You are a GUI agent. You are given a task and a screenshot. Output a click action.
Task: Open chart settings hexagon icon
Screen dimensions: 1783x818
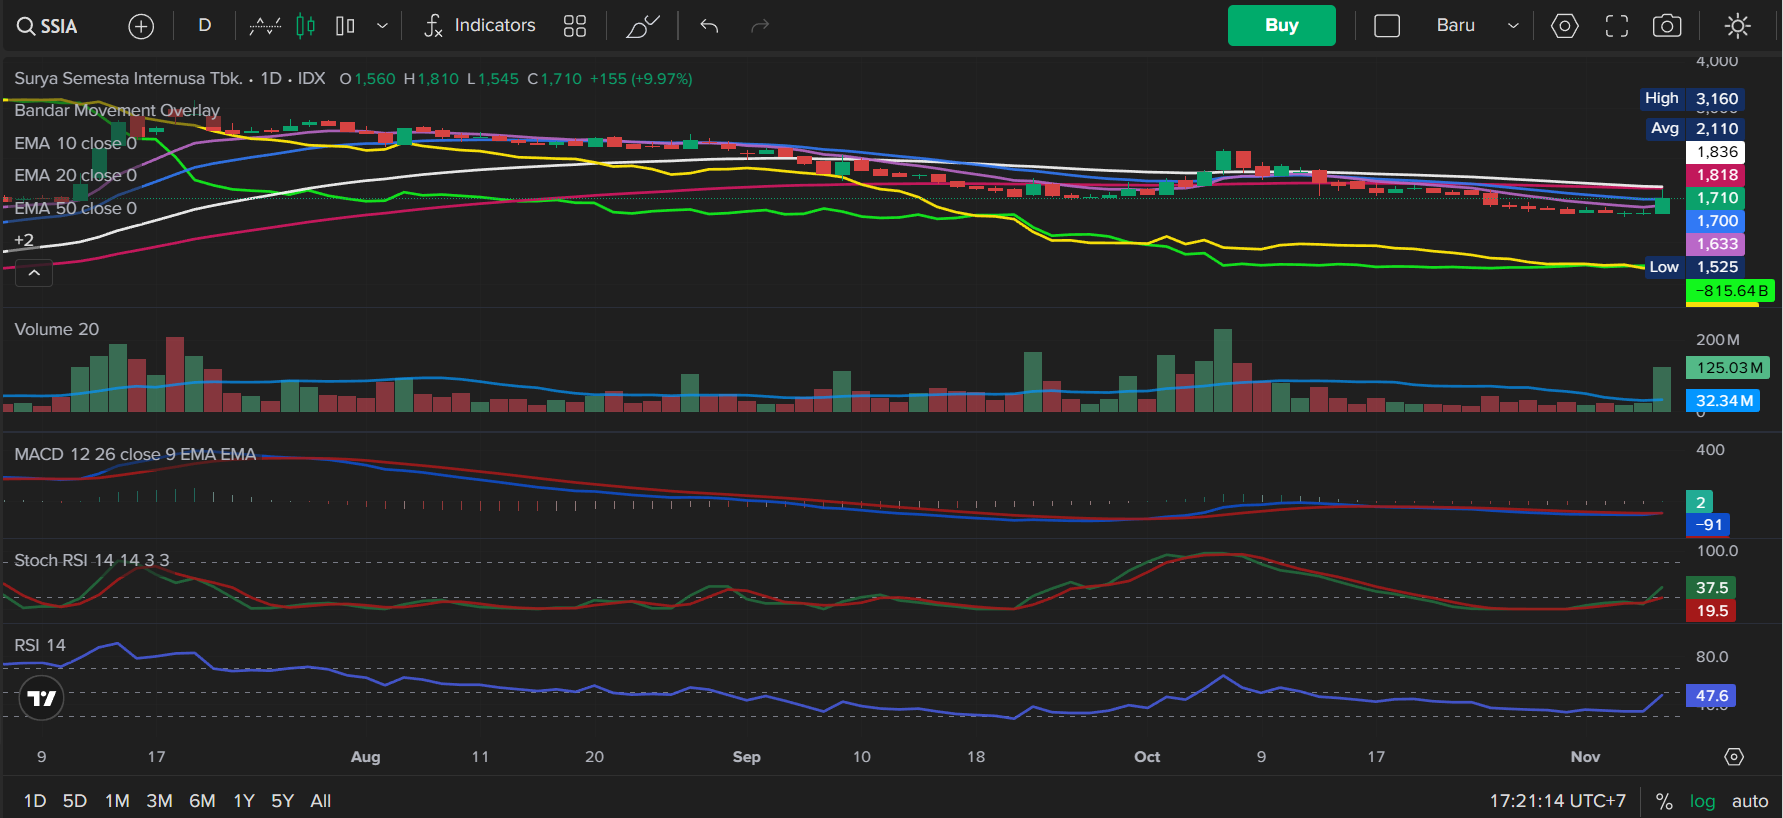[x=1564, y=26]
